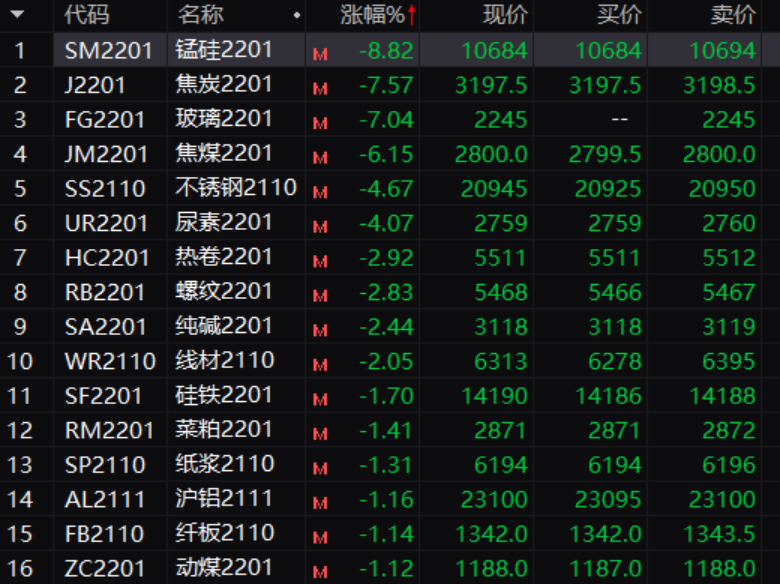Select code SP2110

click(x=105, y=465)
